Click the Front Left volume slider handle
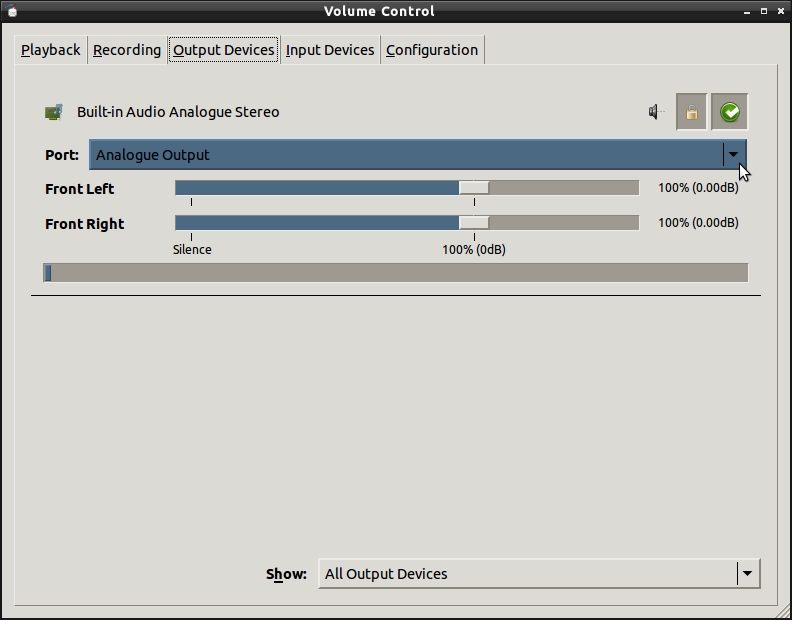Screen dimensions: 792x620 tap(474, 188)
